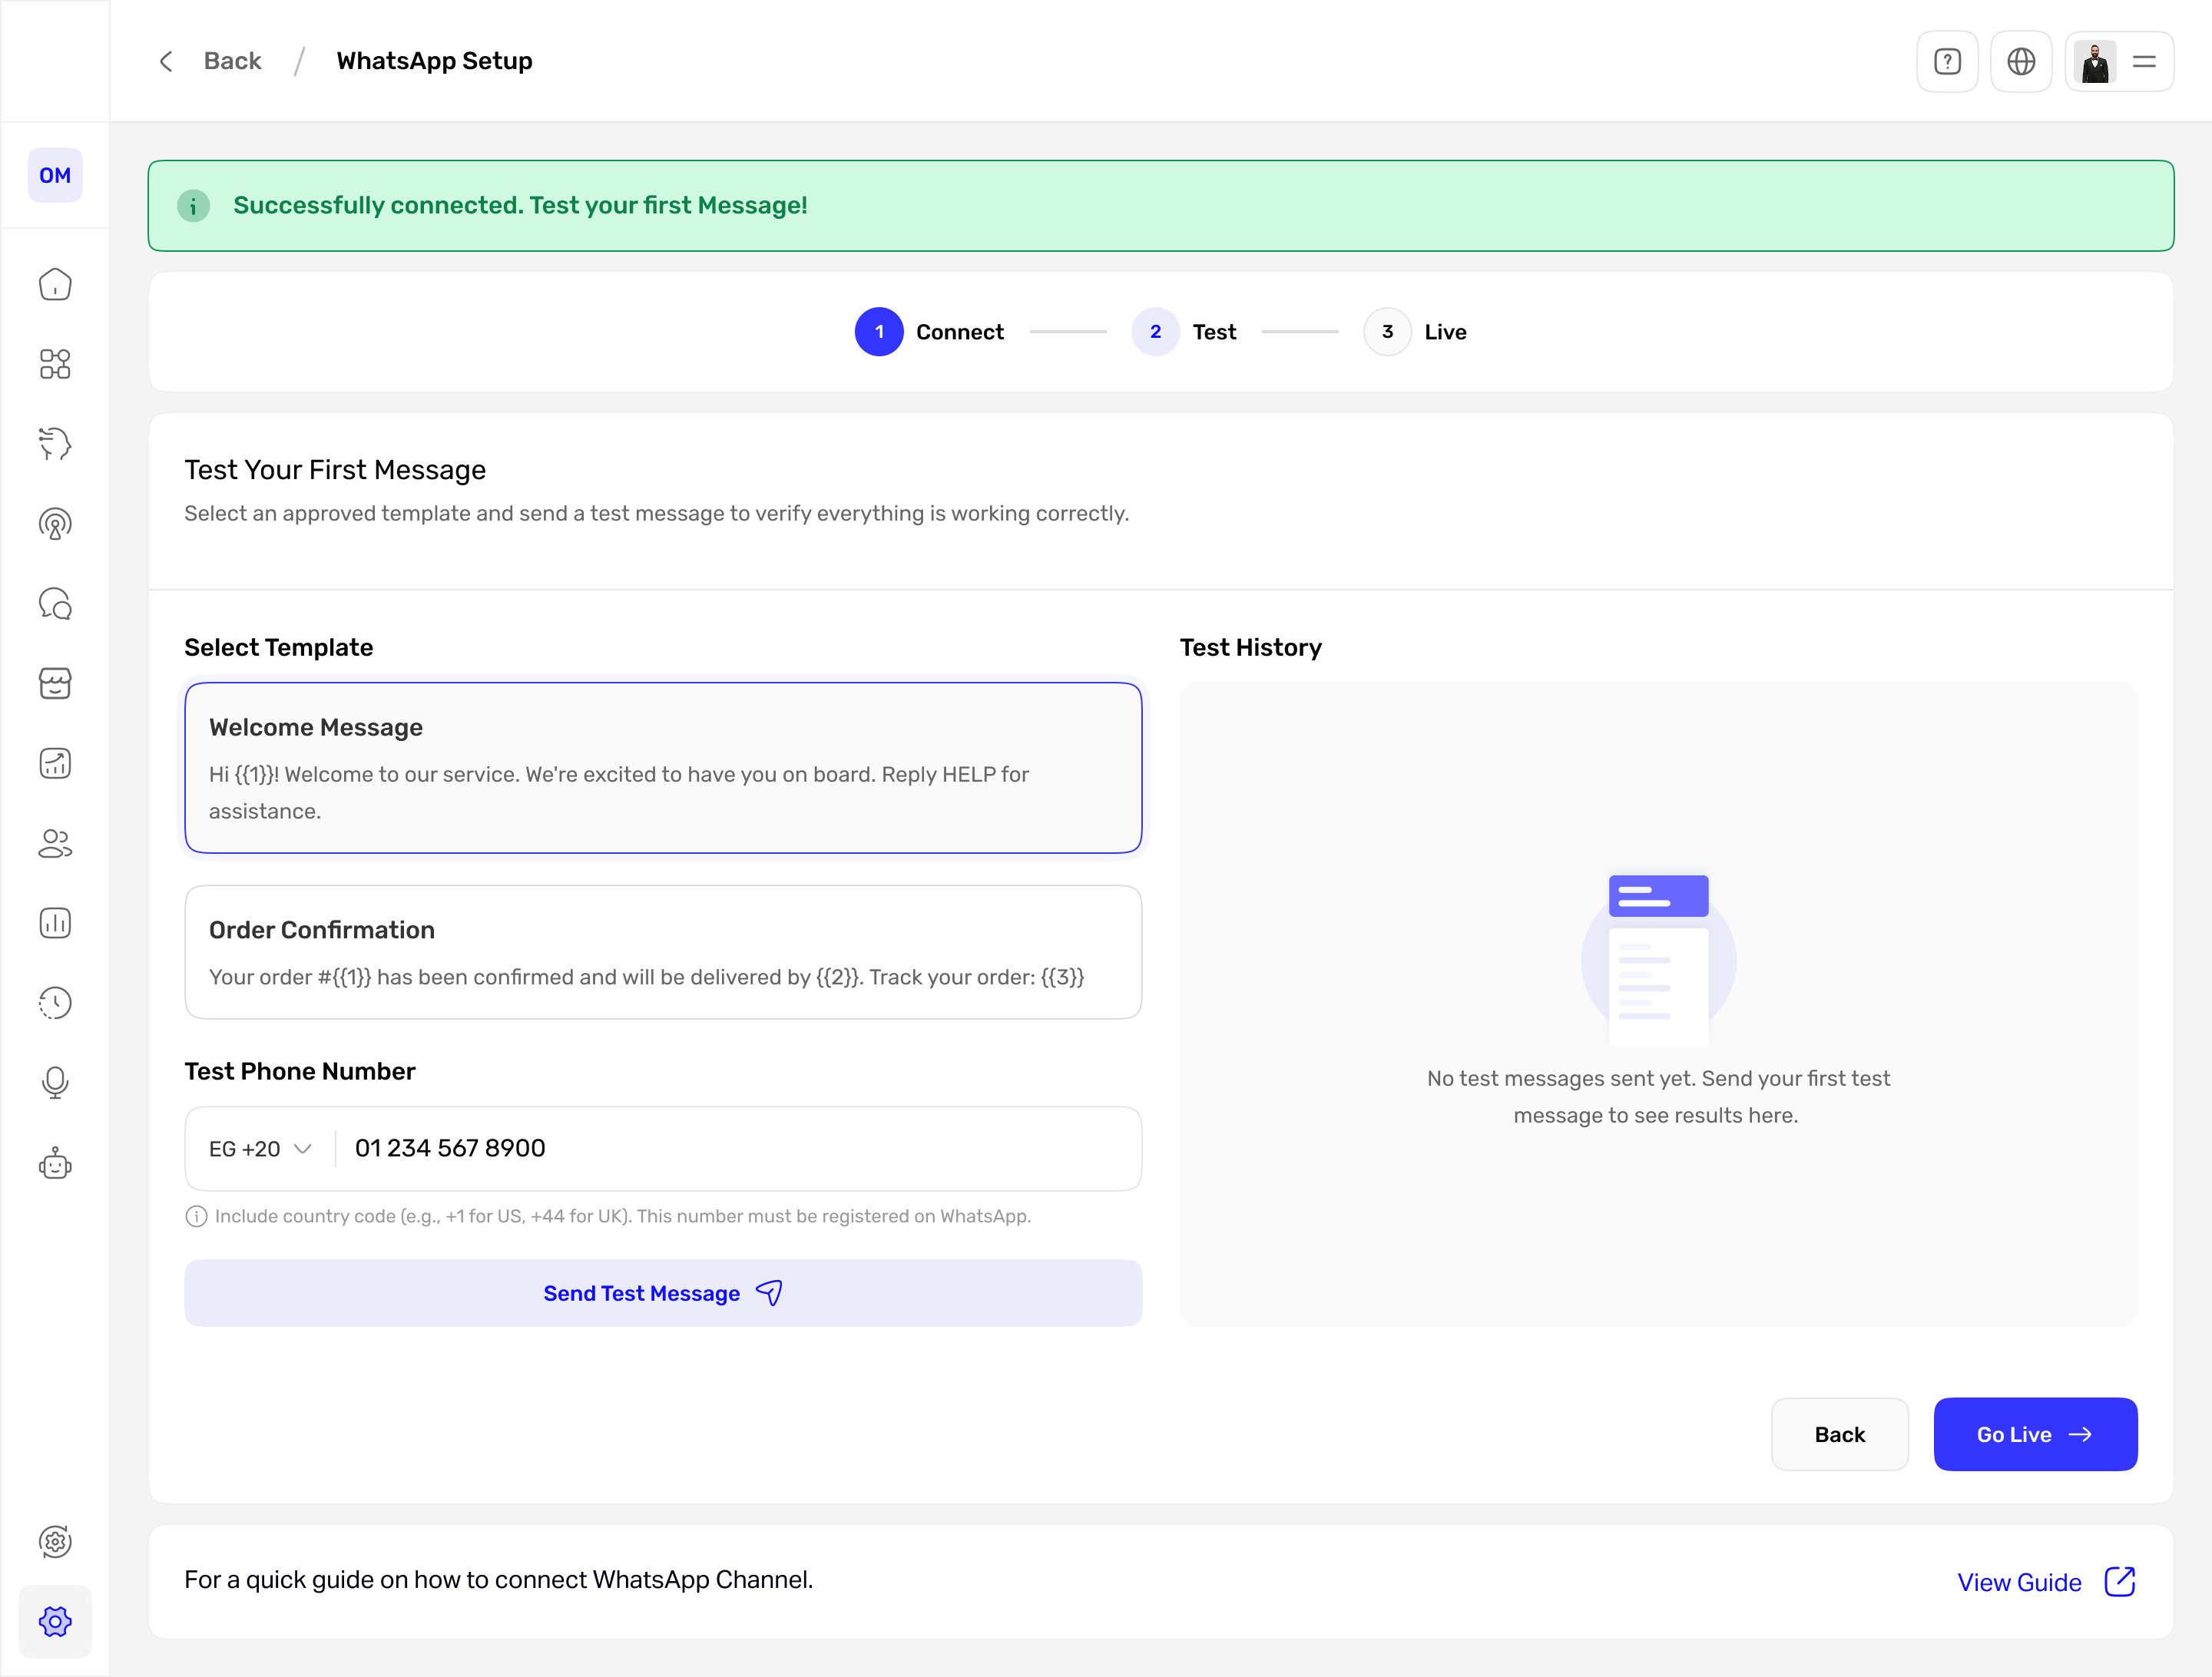Viewport: 2212px width, 1677px height.
Task: Open the growth chart icon in sidebar
Action: tap(55, 764)
